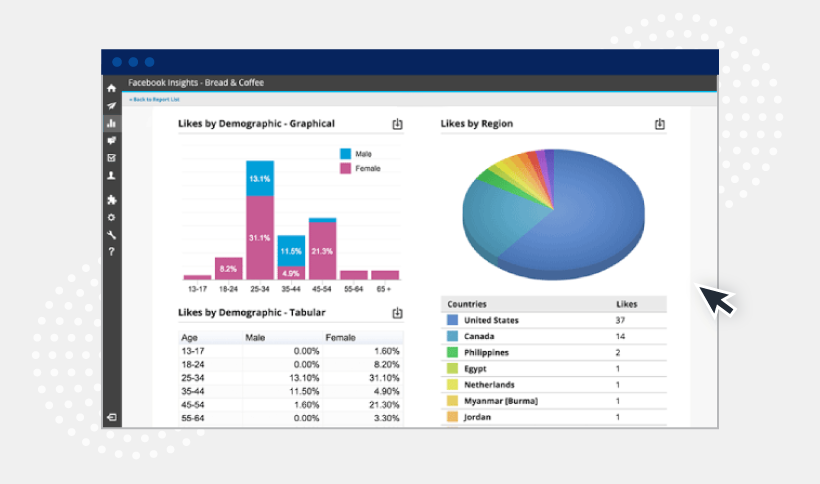
Task: Click the checkbox tasks icon in sidebar
Action: click(111, 158)
